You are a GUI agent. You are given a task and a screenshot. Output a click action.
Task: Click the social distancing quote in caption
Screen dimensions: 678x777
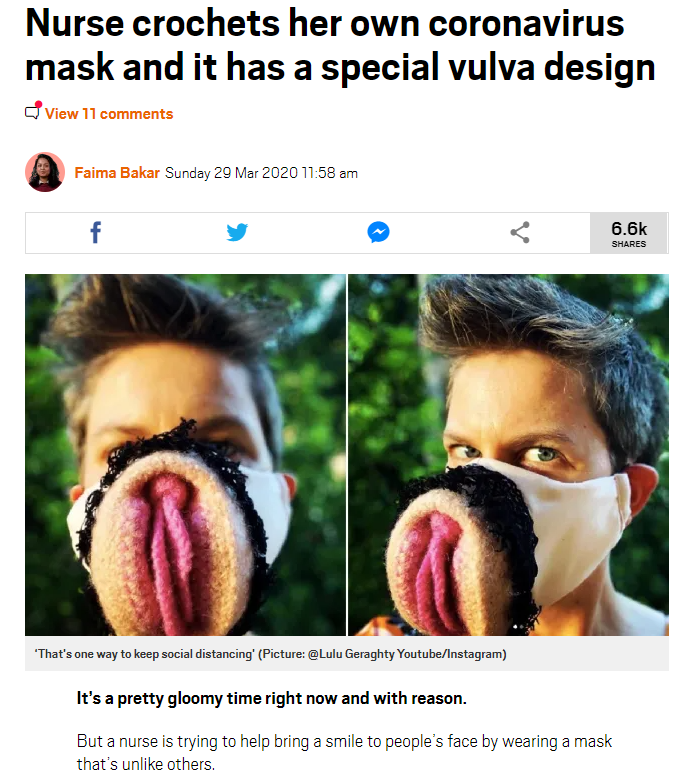point(145,654)
